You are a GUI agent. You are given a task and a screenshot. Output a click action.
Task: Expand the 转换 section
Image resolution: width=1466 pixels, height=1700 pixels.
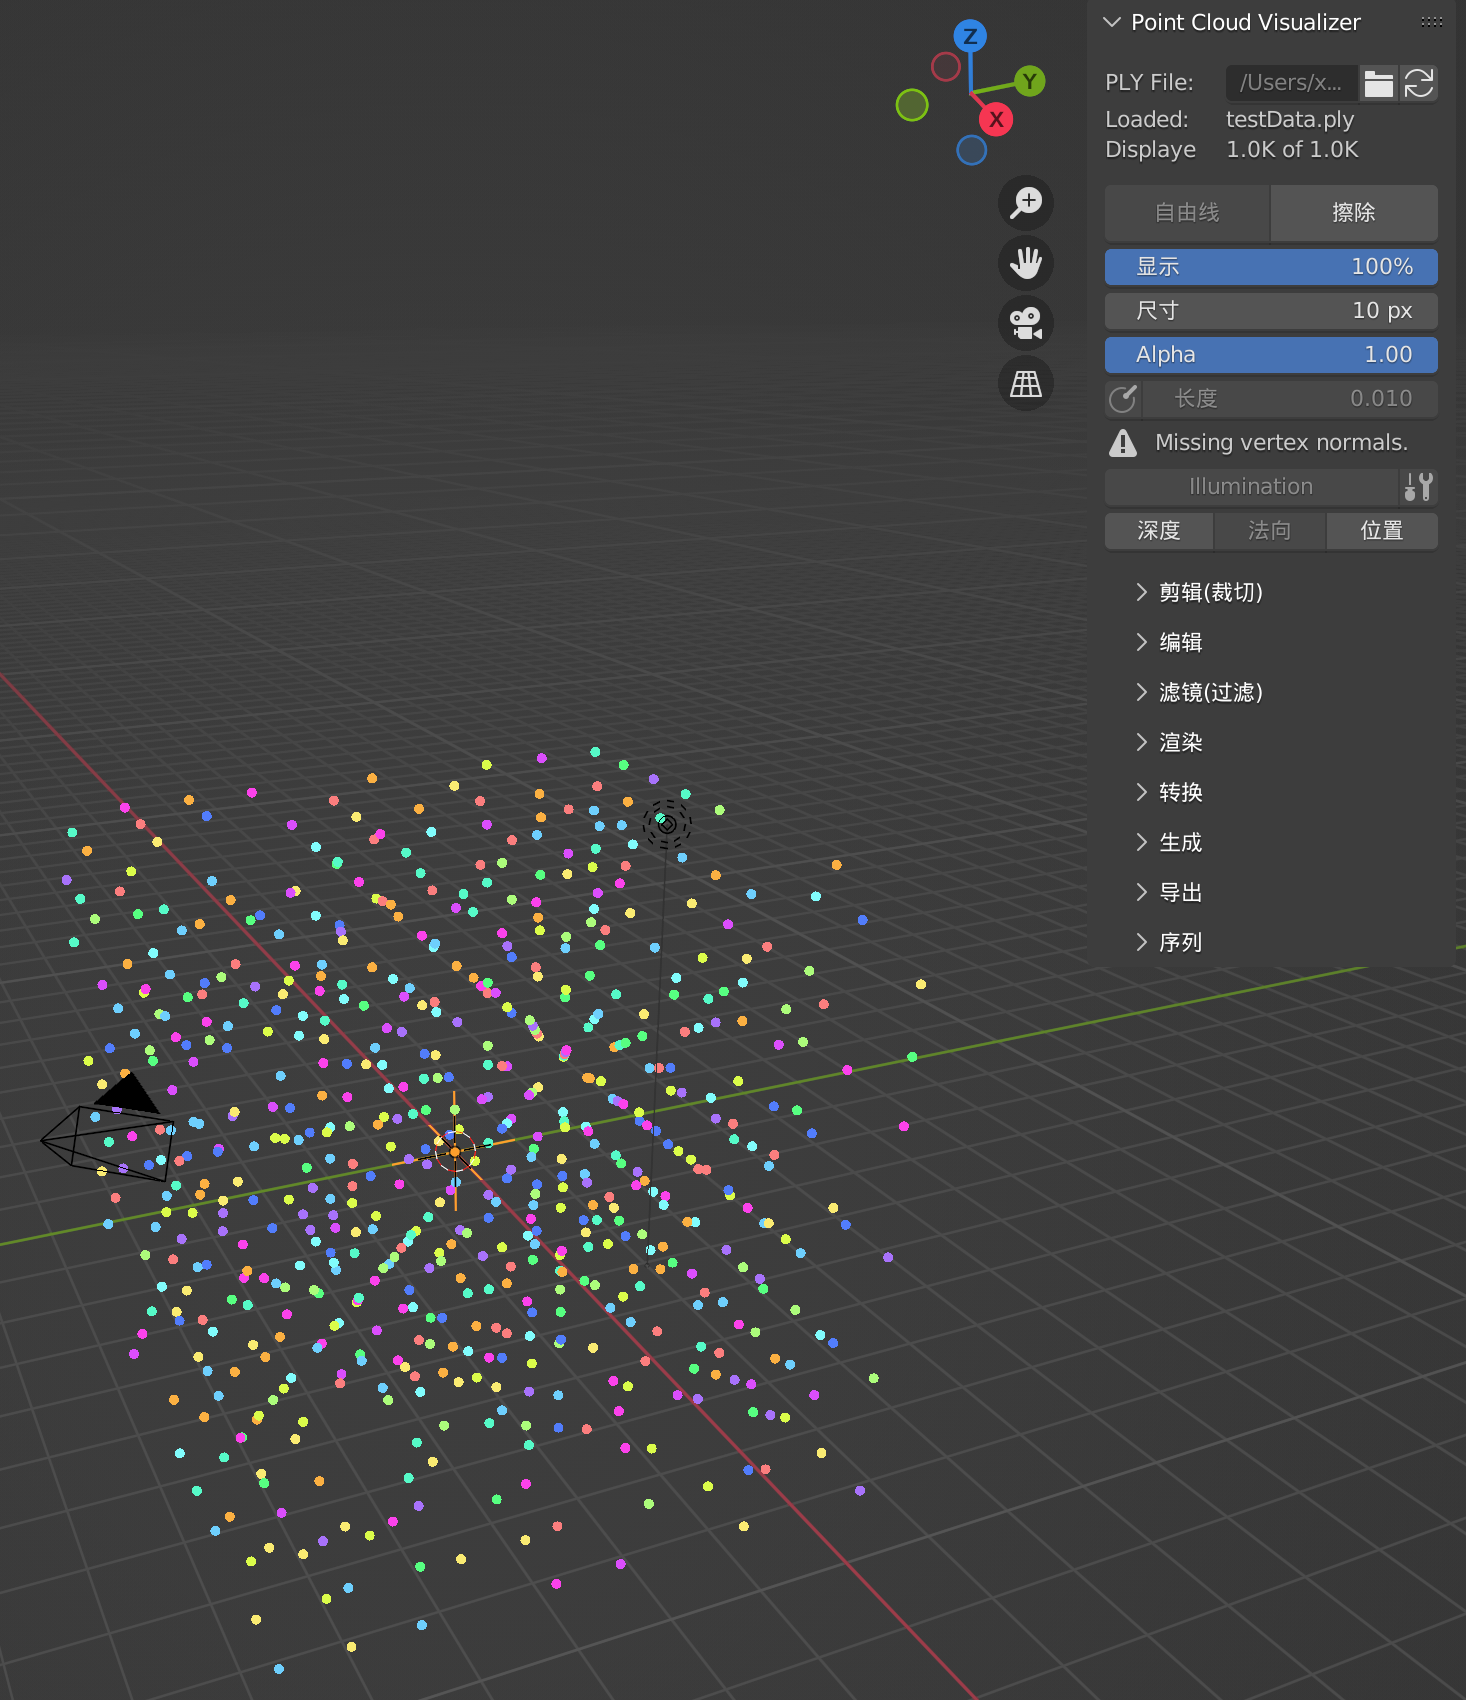pos(1142,792)
